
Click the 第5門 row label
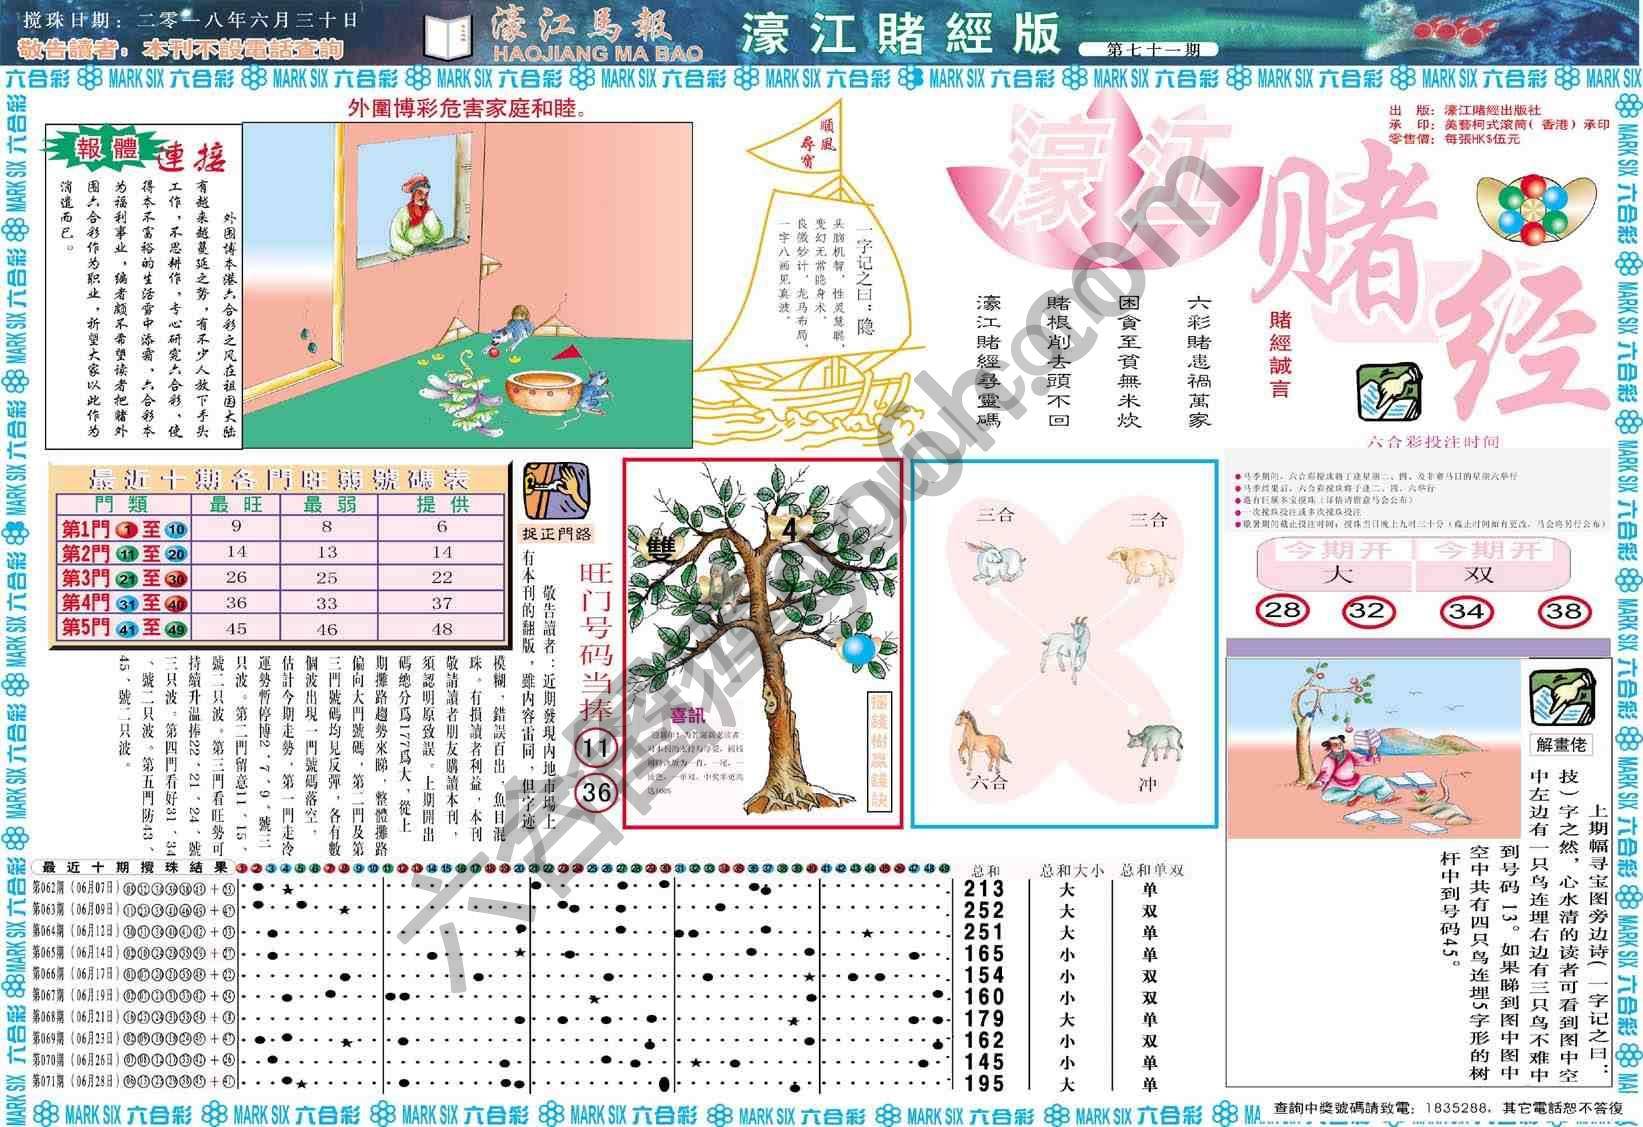click(86, 628)
